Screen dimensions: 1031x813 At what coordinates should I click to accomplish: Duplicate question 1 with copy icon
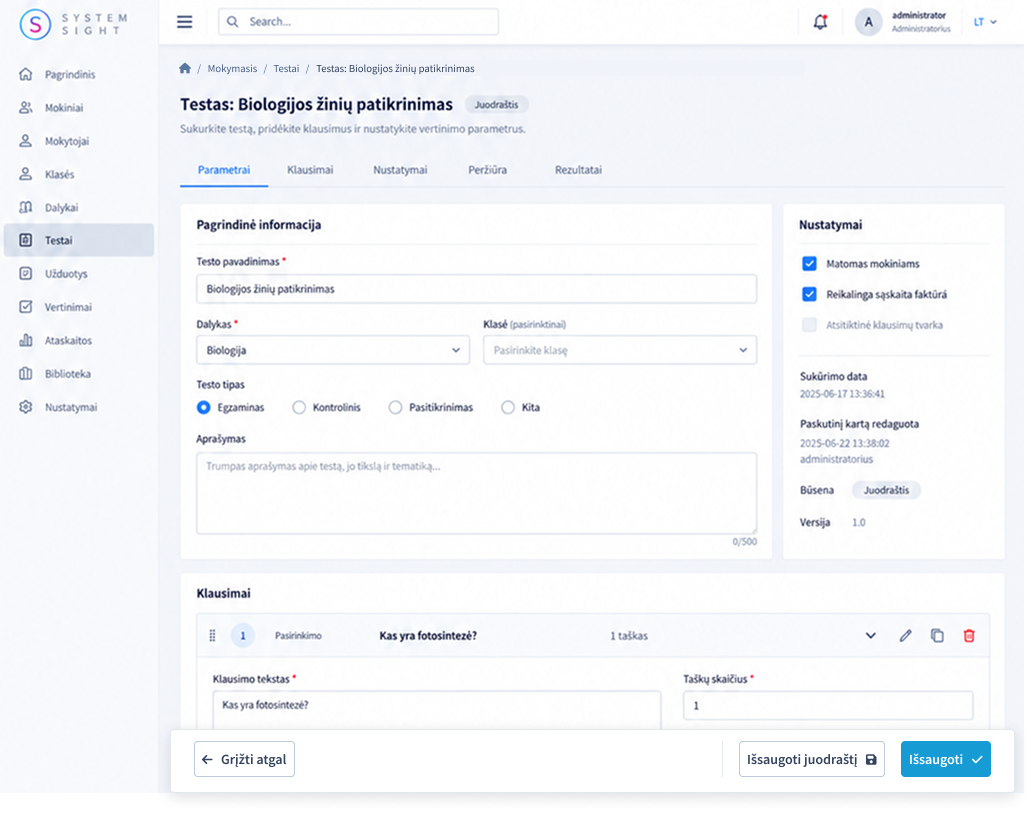pos(937,635)
